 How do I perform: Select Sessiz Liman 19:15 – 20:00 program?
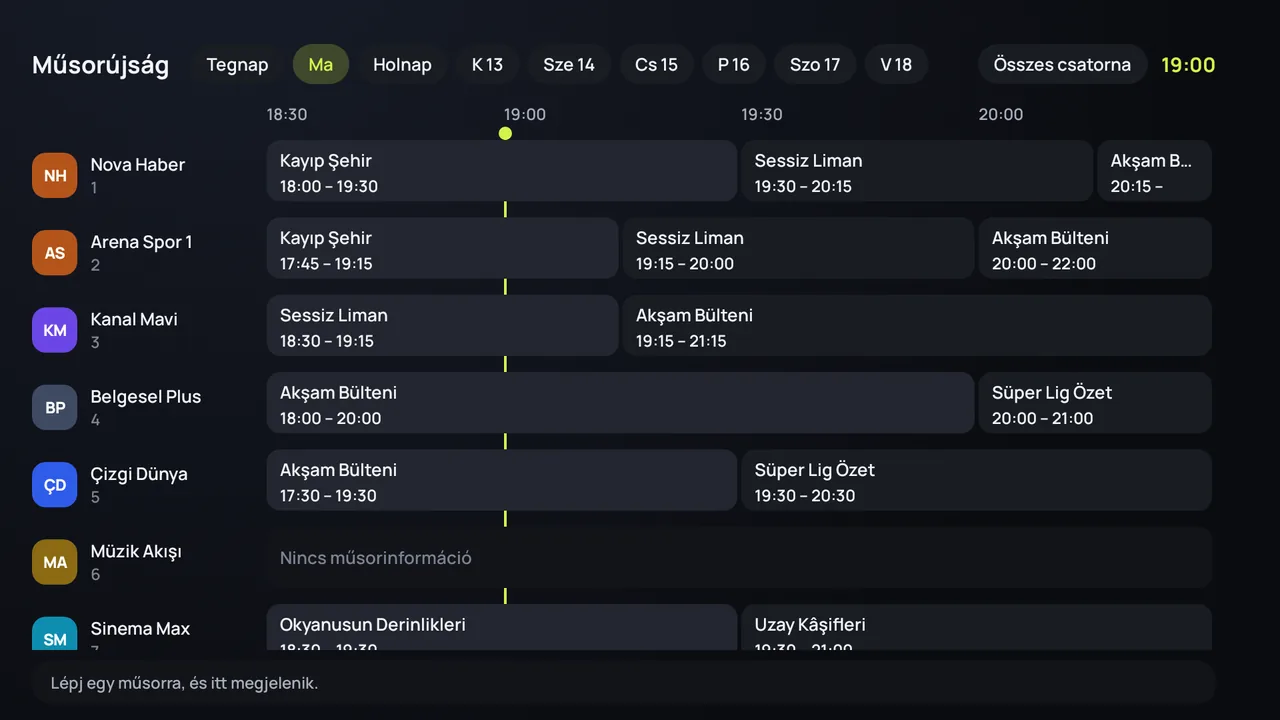pos(798,248)
